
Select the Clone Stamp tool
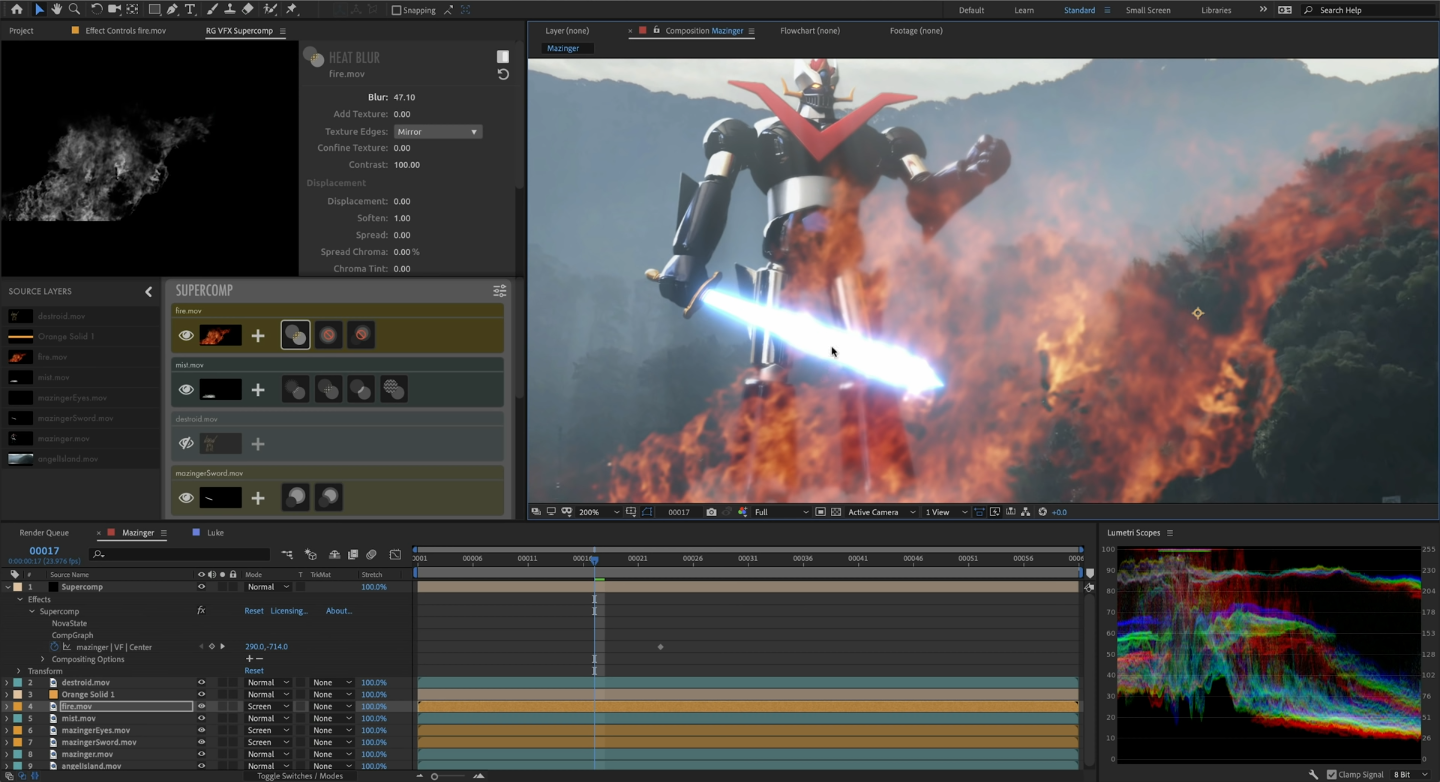(230, 9)
